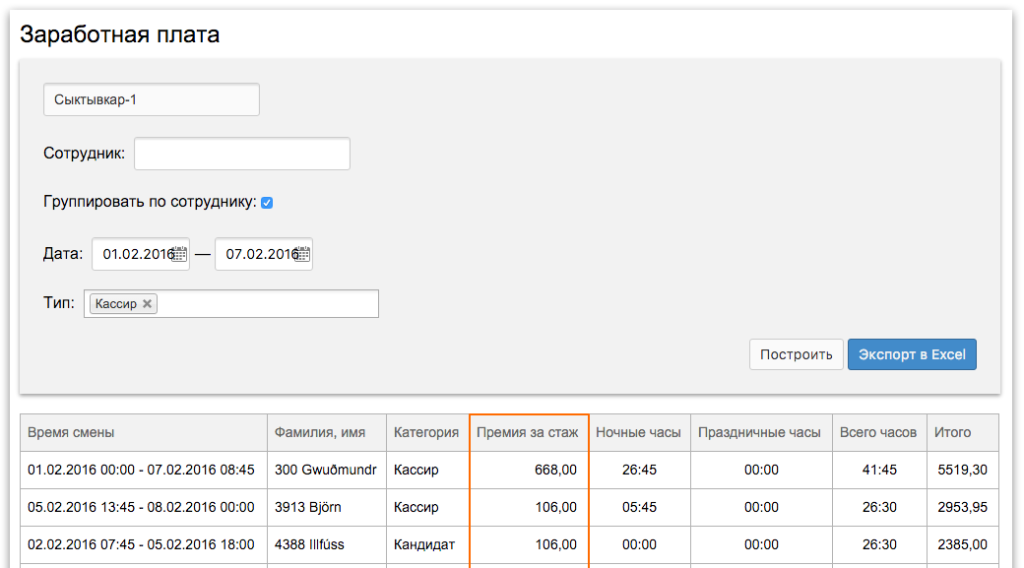The width and height of the screenshot is (1024, 568).
Task: Click the Сотрудник: field label
Action: 84,153
